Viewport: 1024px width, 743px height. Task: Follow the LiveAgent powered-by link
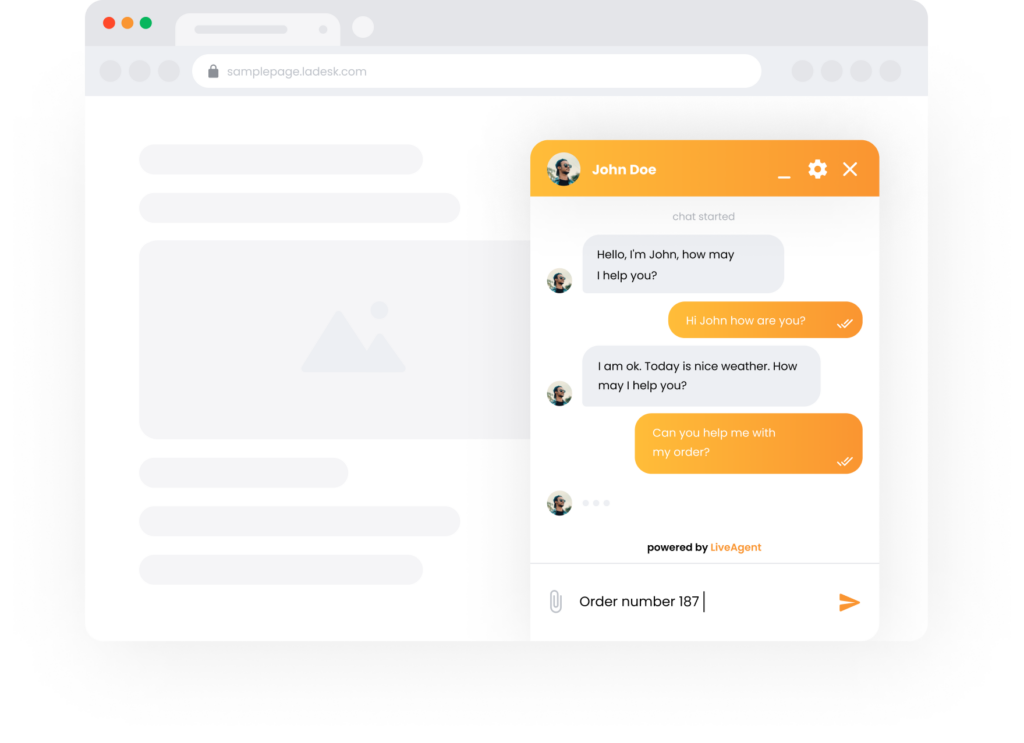735,547
